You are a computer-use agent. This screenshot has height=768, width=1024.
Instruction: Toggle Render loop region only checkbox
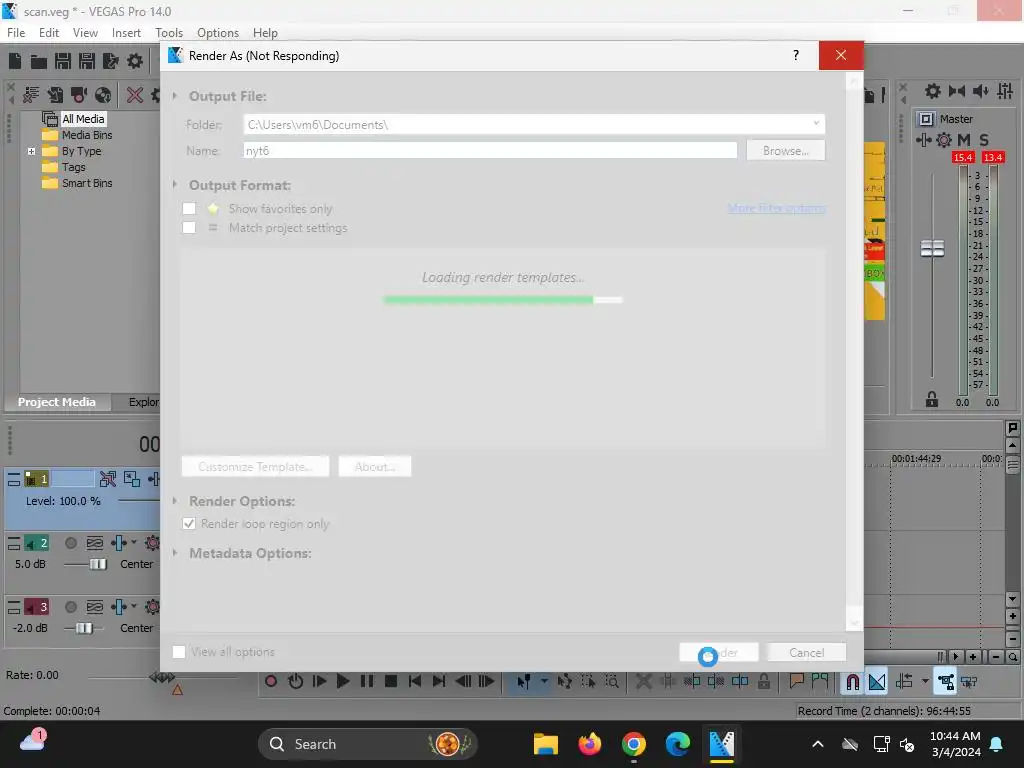(189, 524)
